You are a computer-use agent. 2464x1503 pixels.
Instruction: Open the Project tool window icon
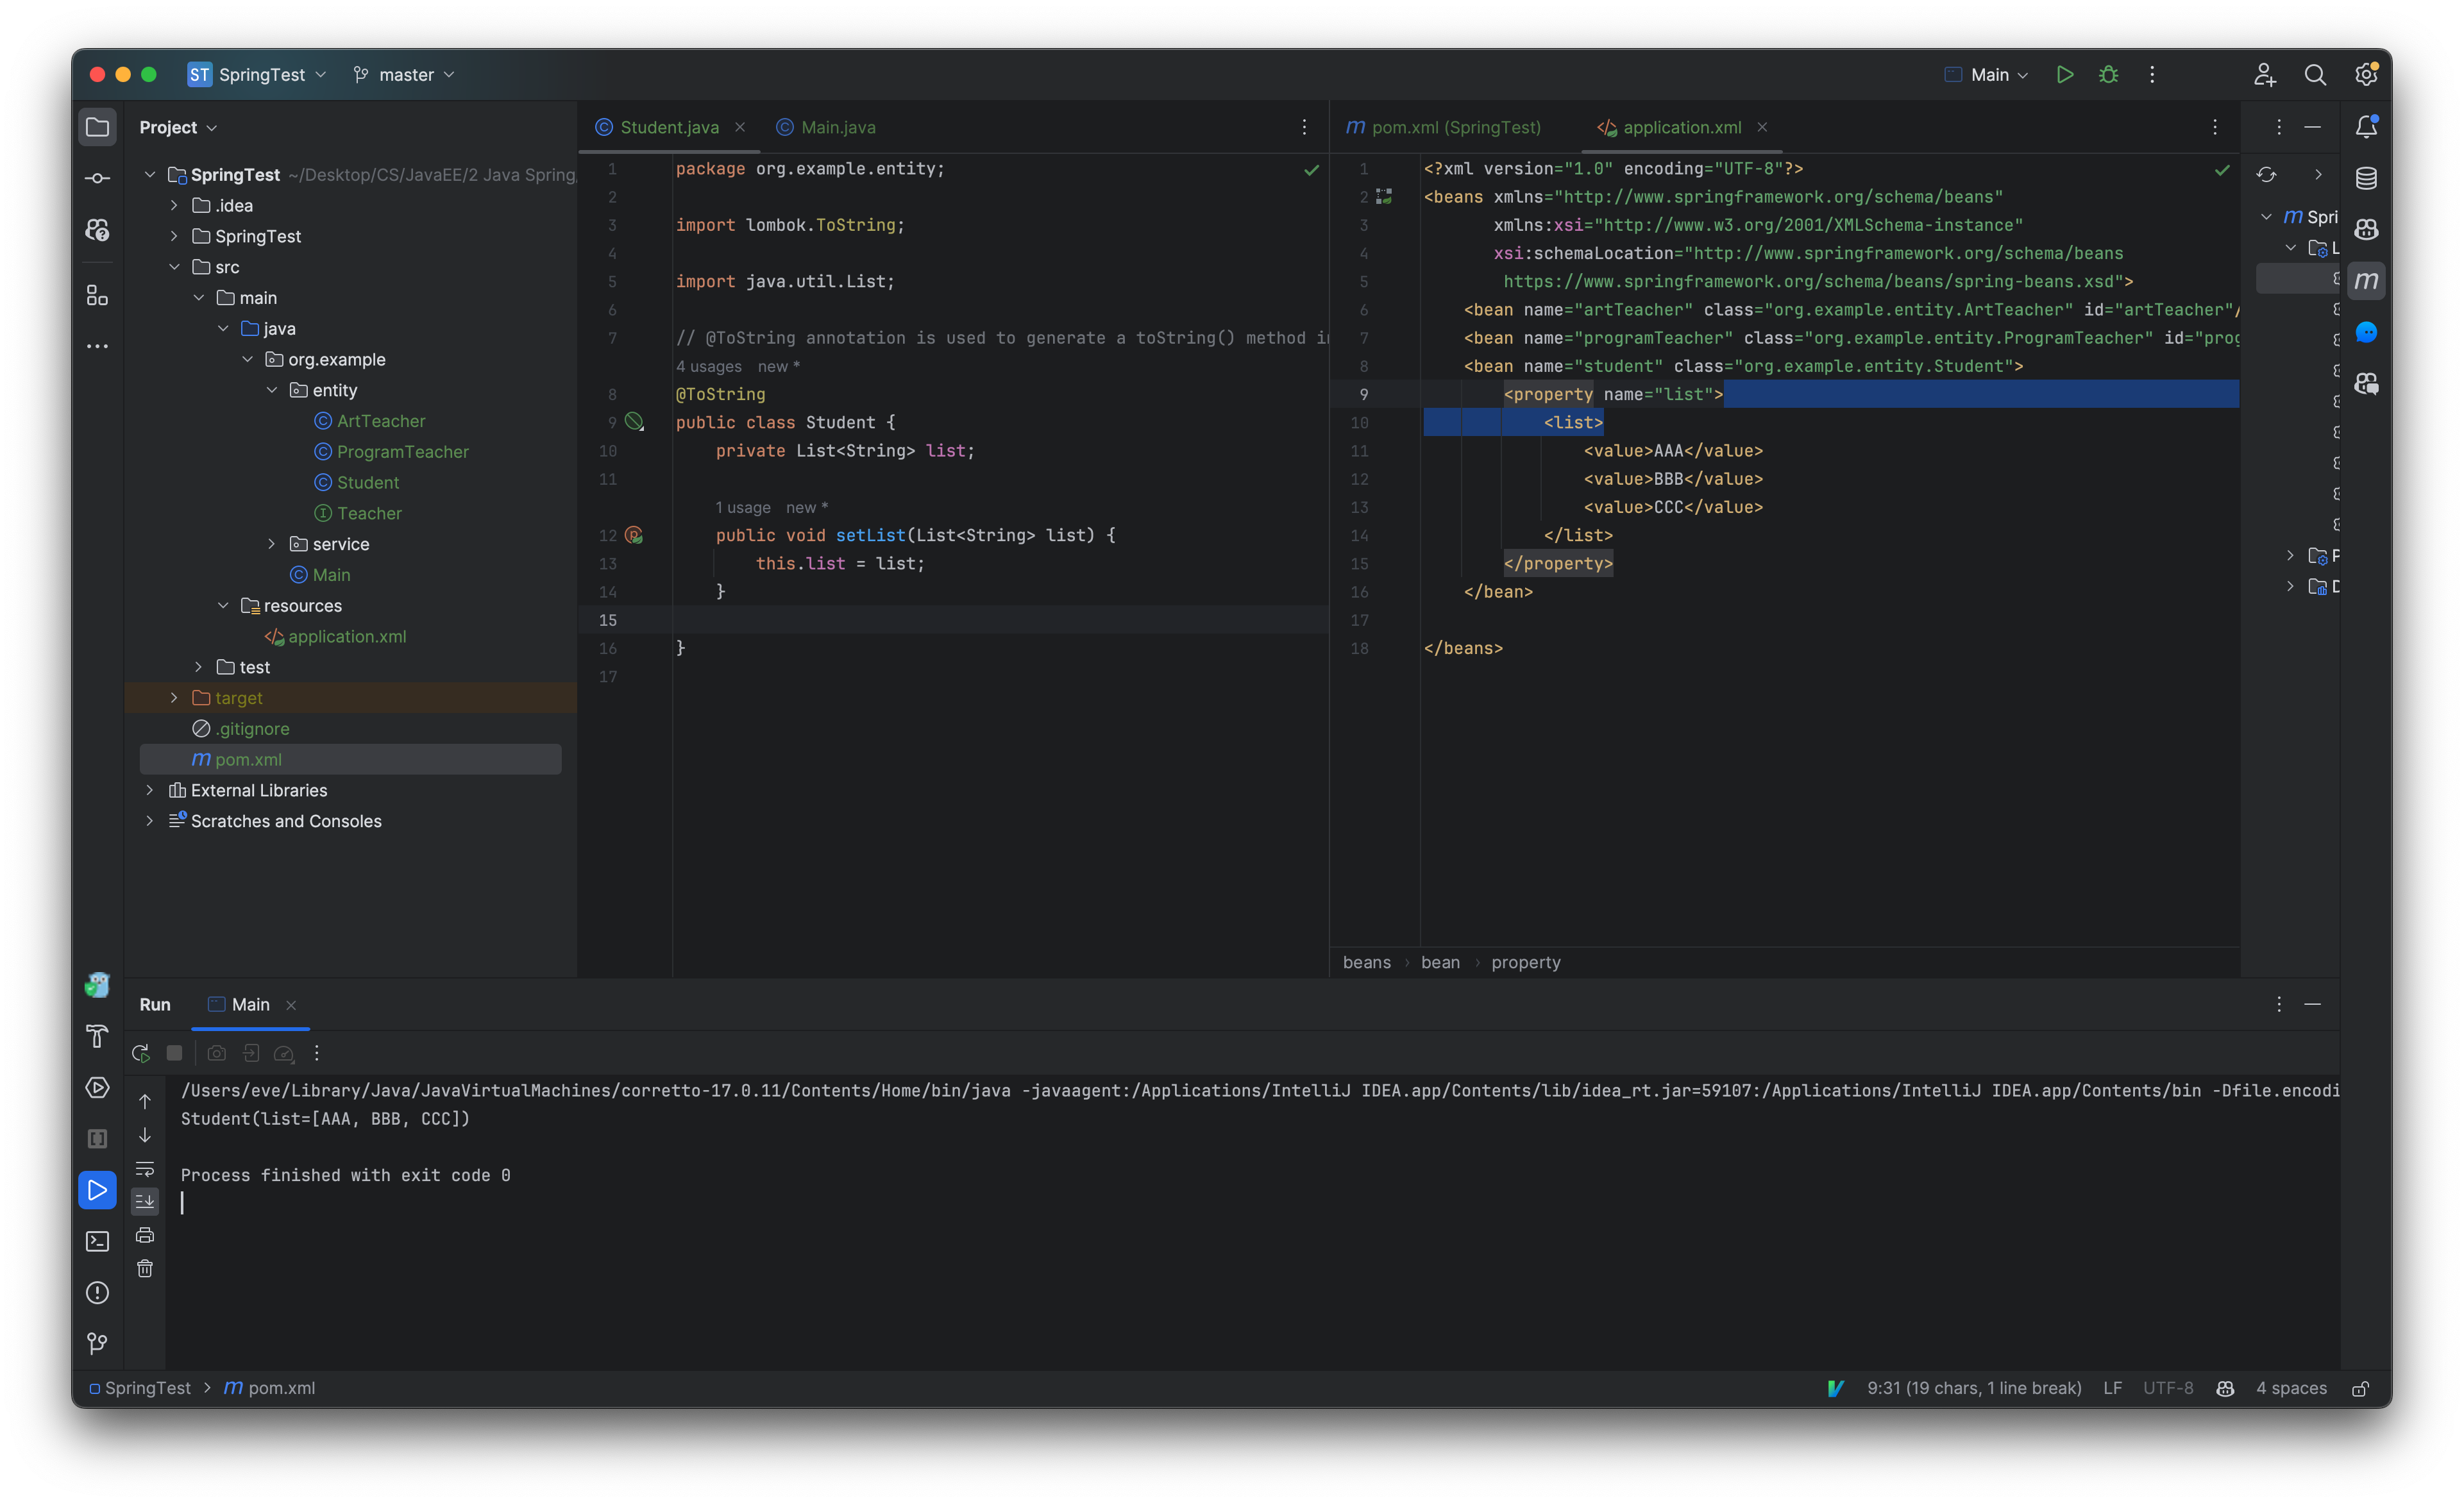coord(97,127)
